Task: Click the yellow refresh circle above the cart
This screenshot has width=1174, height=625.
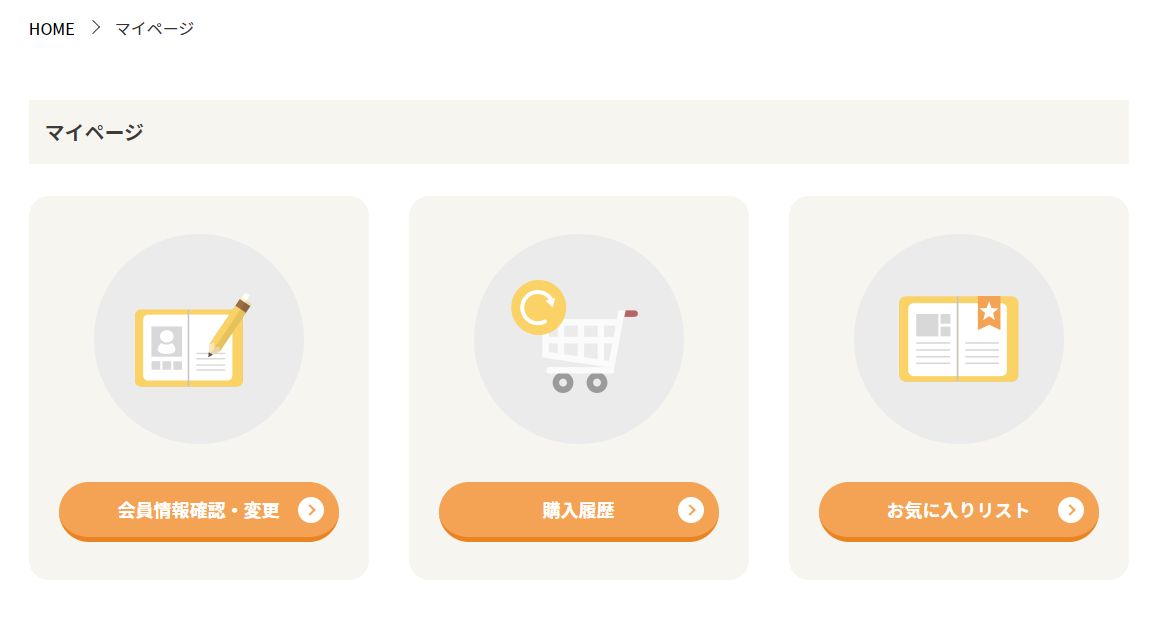Action: pos(538,308)
